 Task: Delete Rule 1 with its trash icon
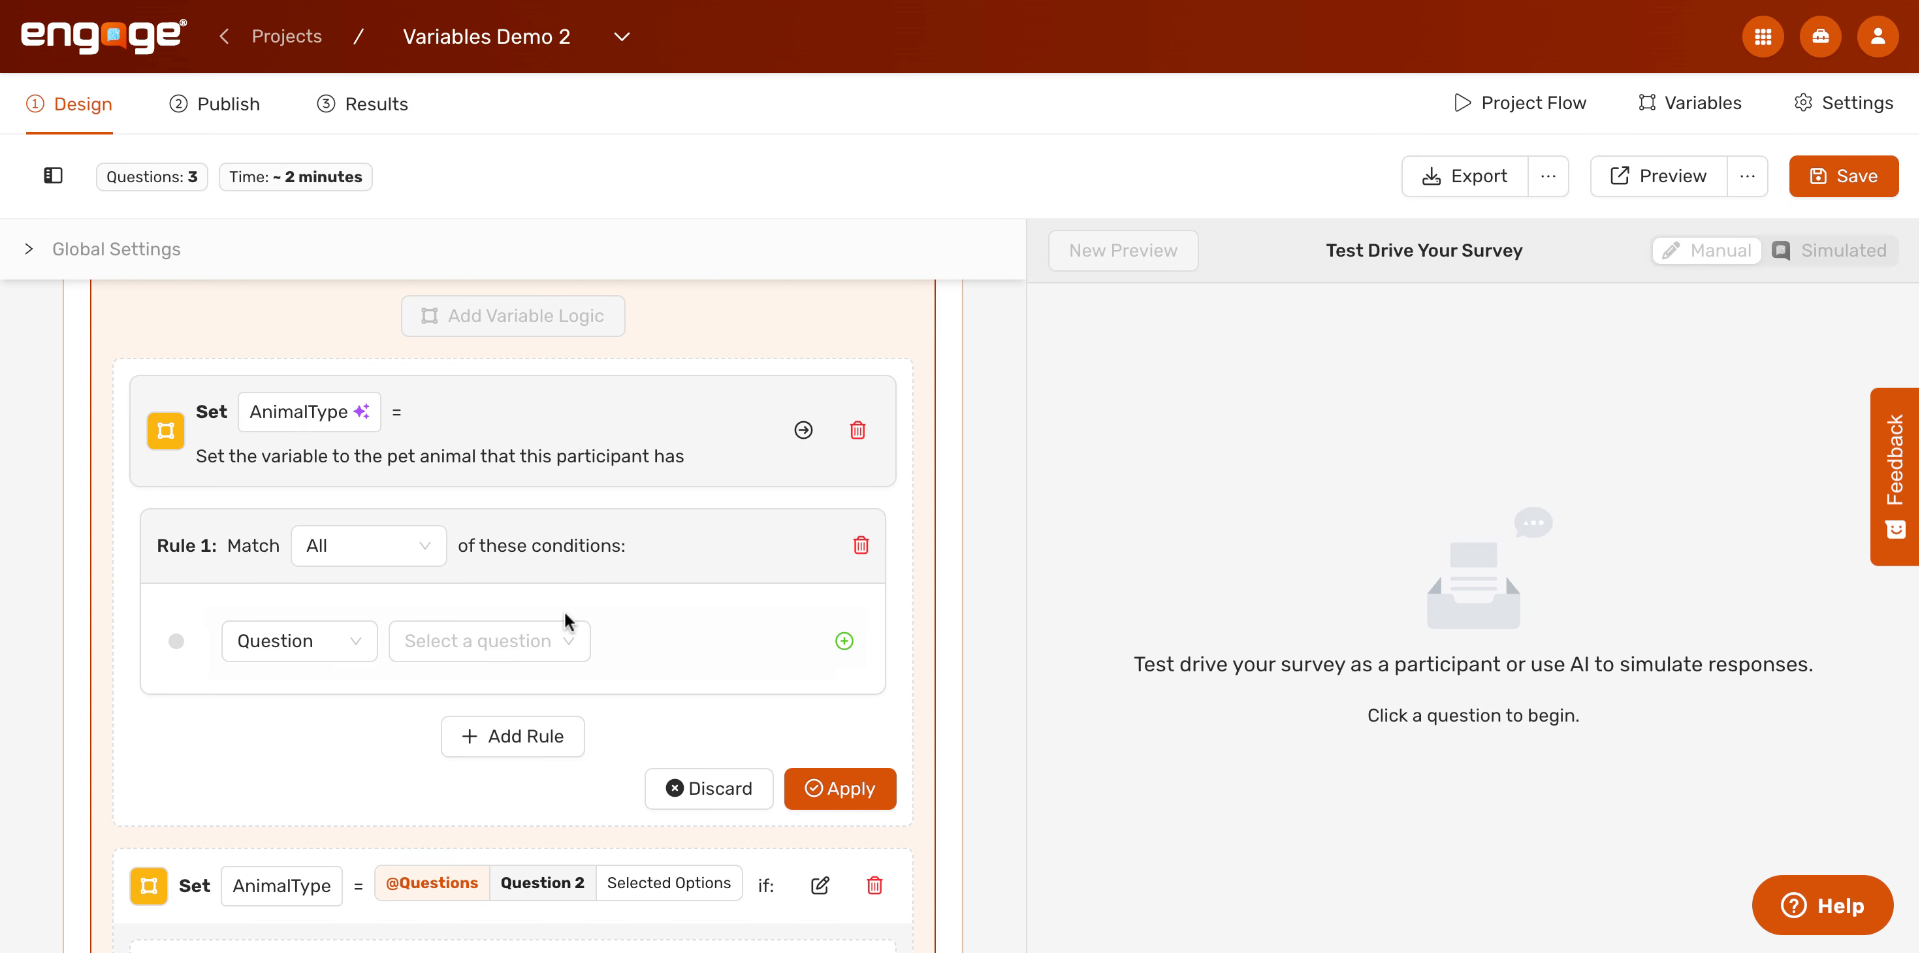tap(860, 545)
